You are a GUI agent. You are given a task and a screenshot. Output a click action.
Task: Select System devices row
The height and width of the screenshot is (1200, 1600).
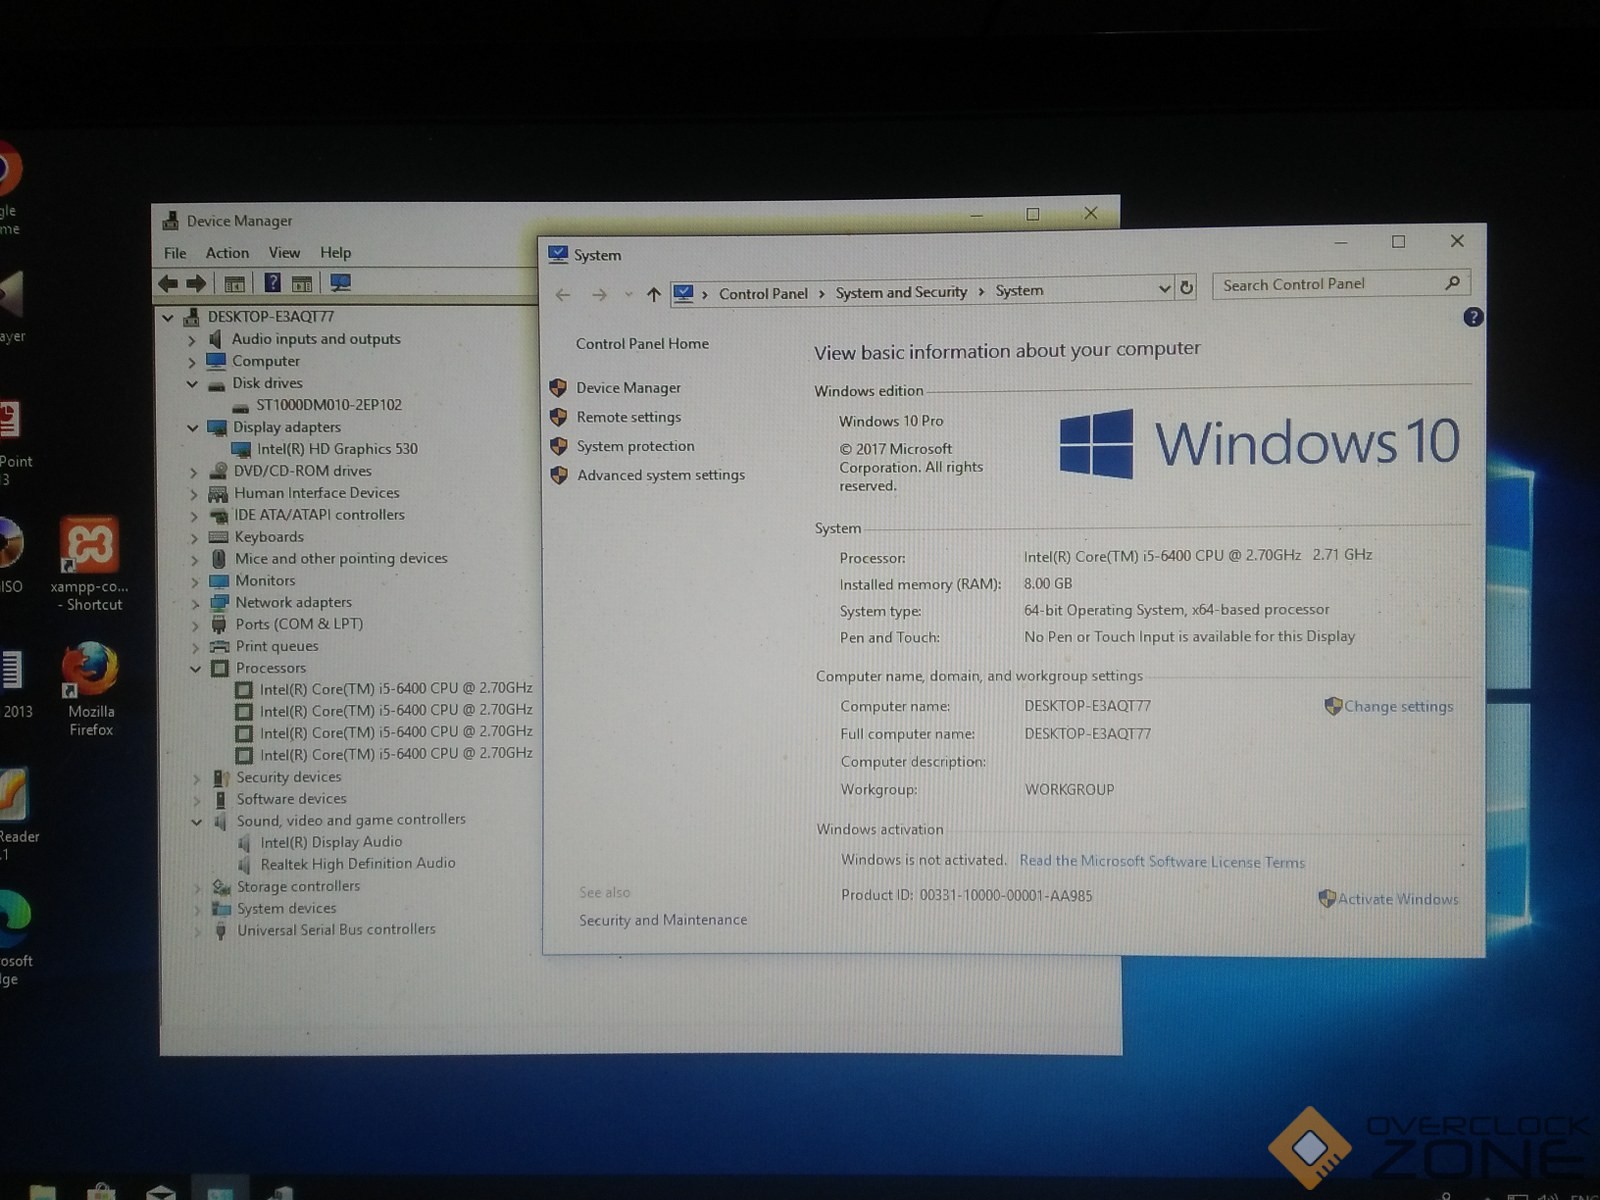coord(286,909)
